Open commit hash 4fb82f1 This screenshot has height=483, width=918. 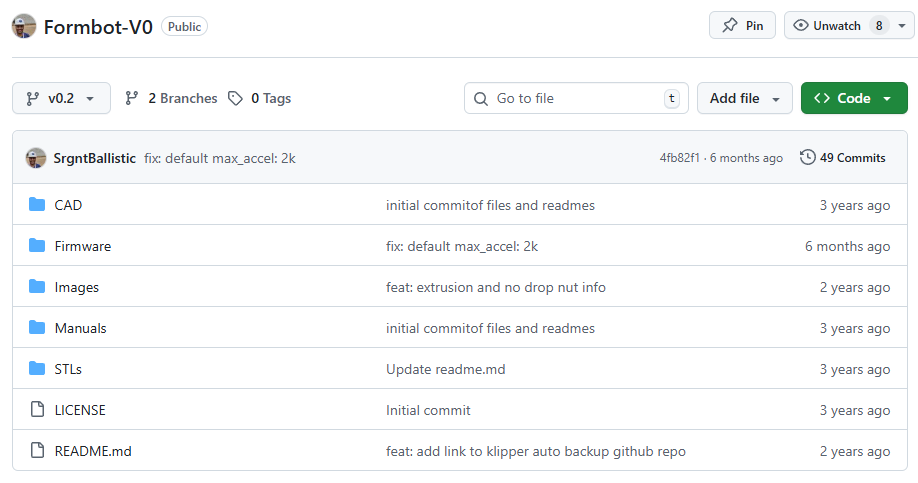click(679, 157)
